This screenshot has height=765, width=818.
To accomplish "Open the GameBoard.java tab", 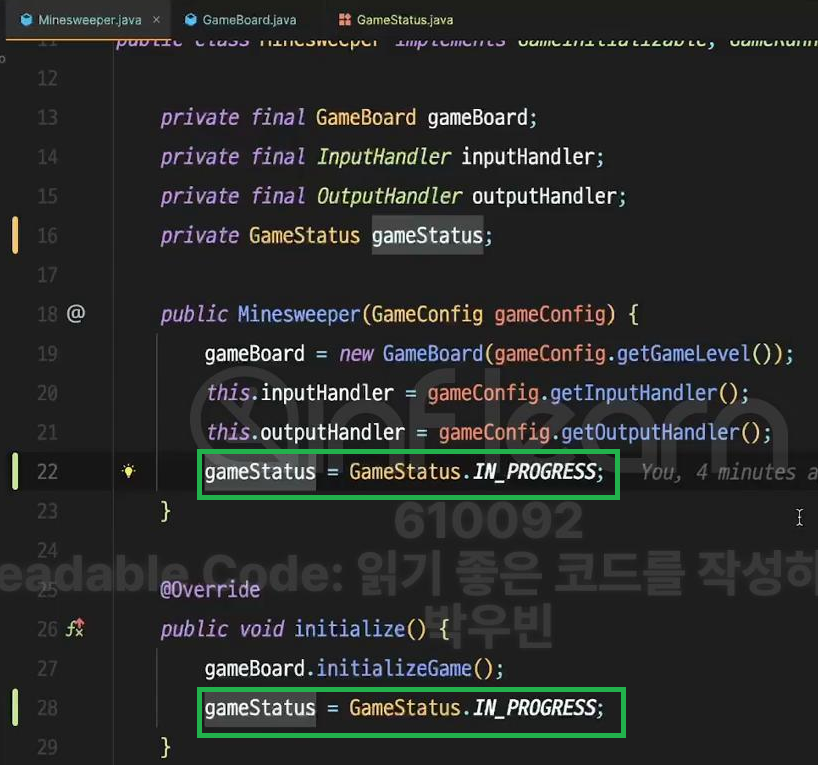I will [x=249, y=20].
